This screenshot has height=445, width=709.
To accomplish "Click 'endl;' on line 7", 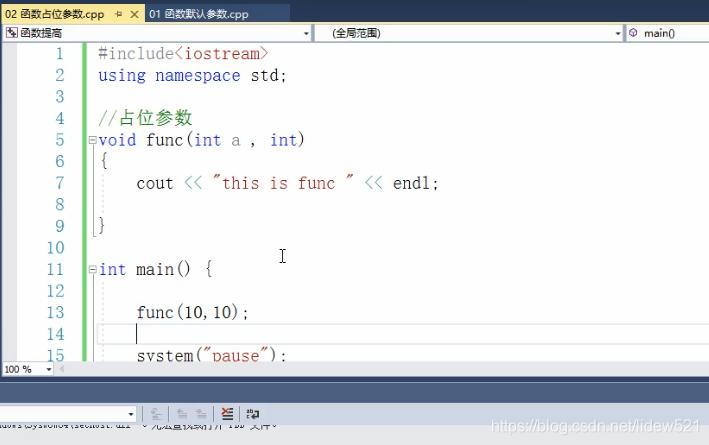I will click(416, 183).
